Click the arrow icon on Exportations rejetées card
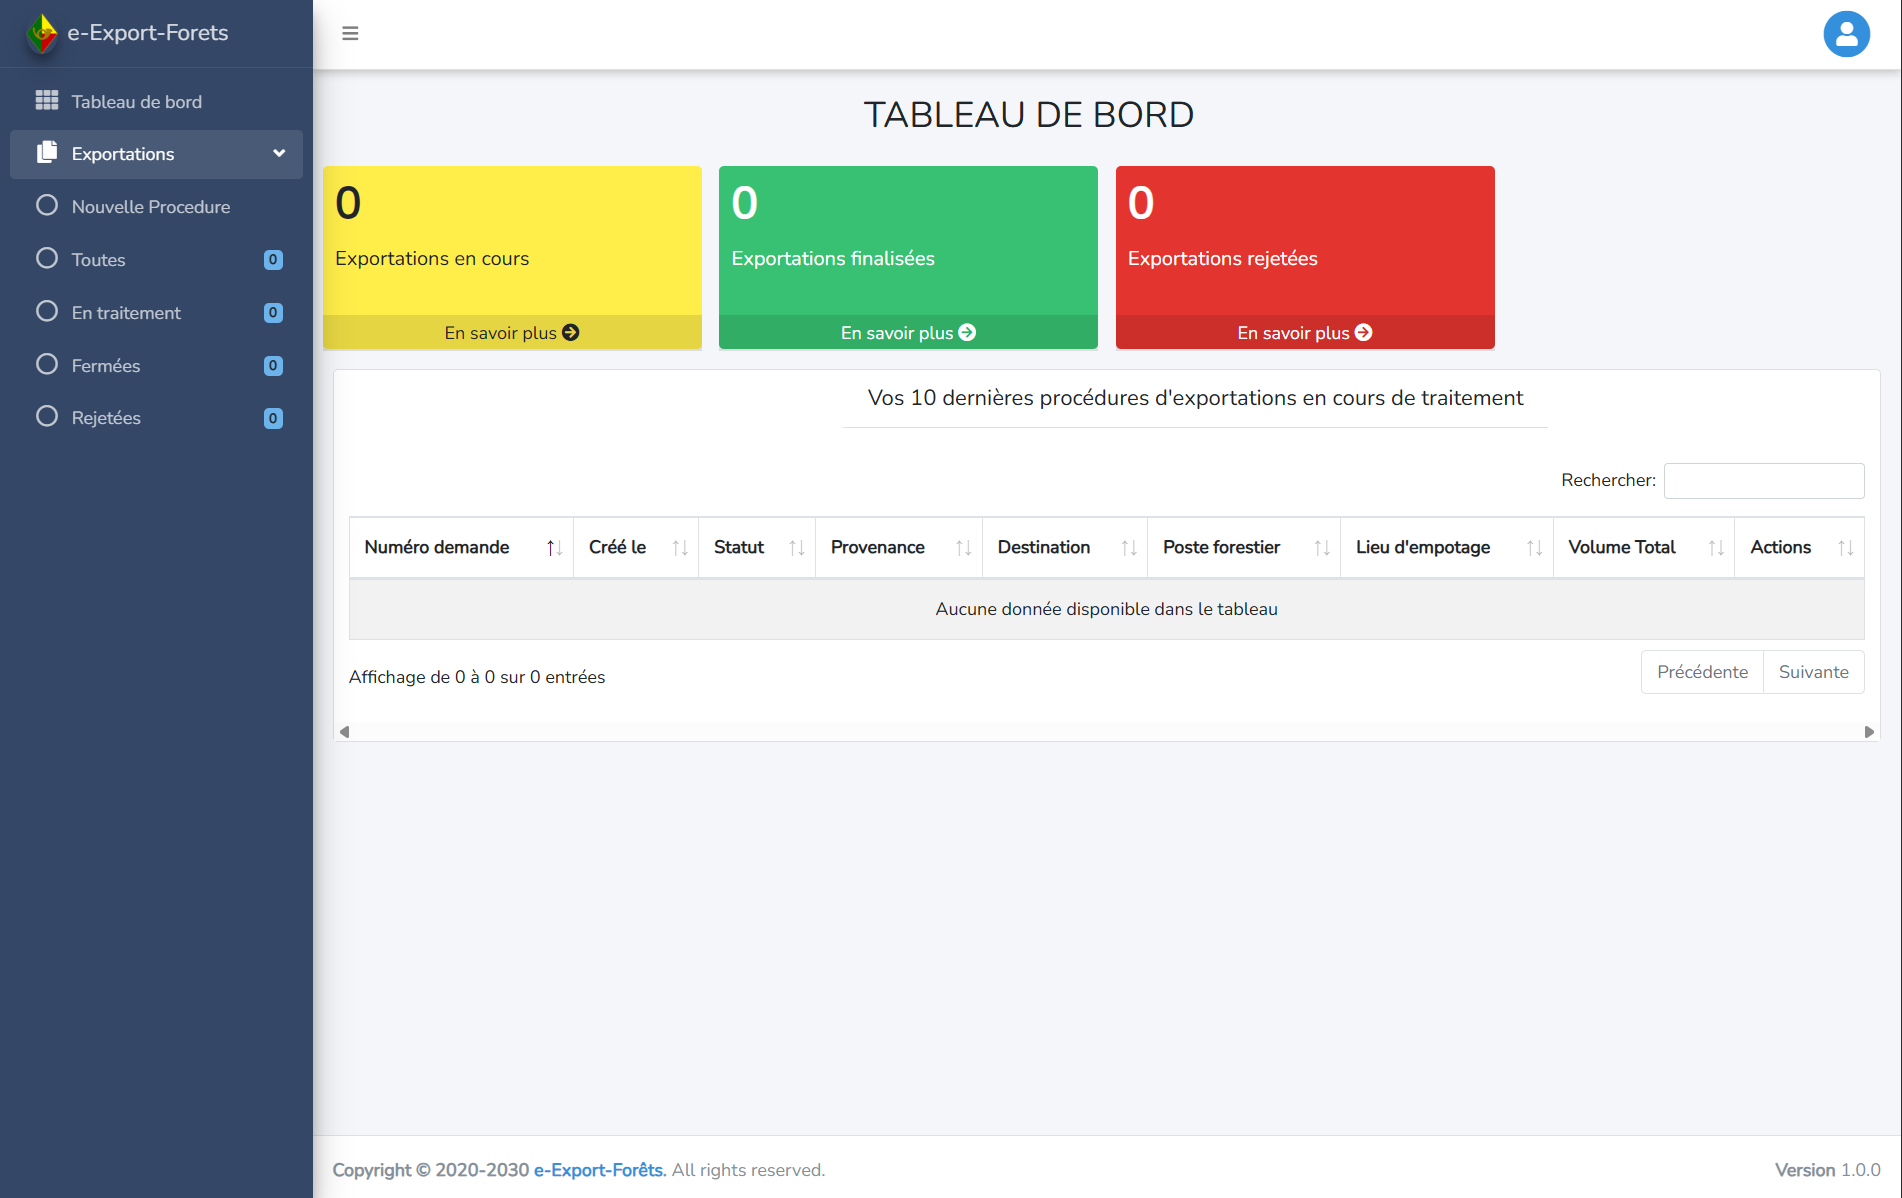 click(1364, 332)
